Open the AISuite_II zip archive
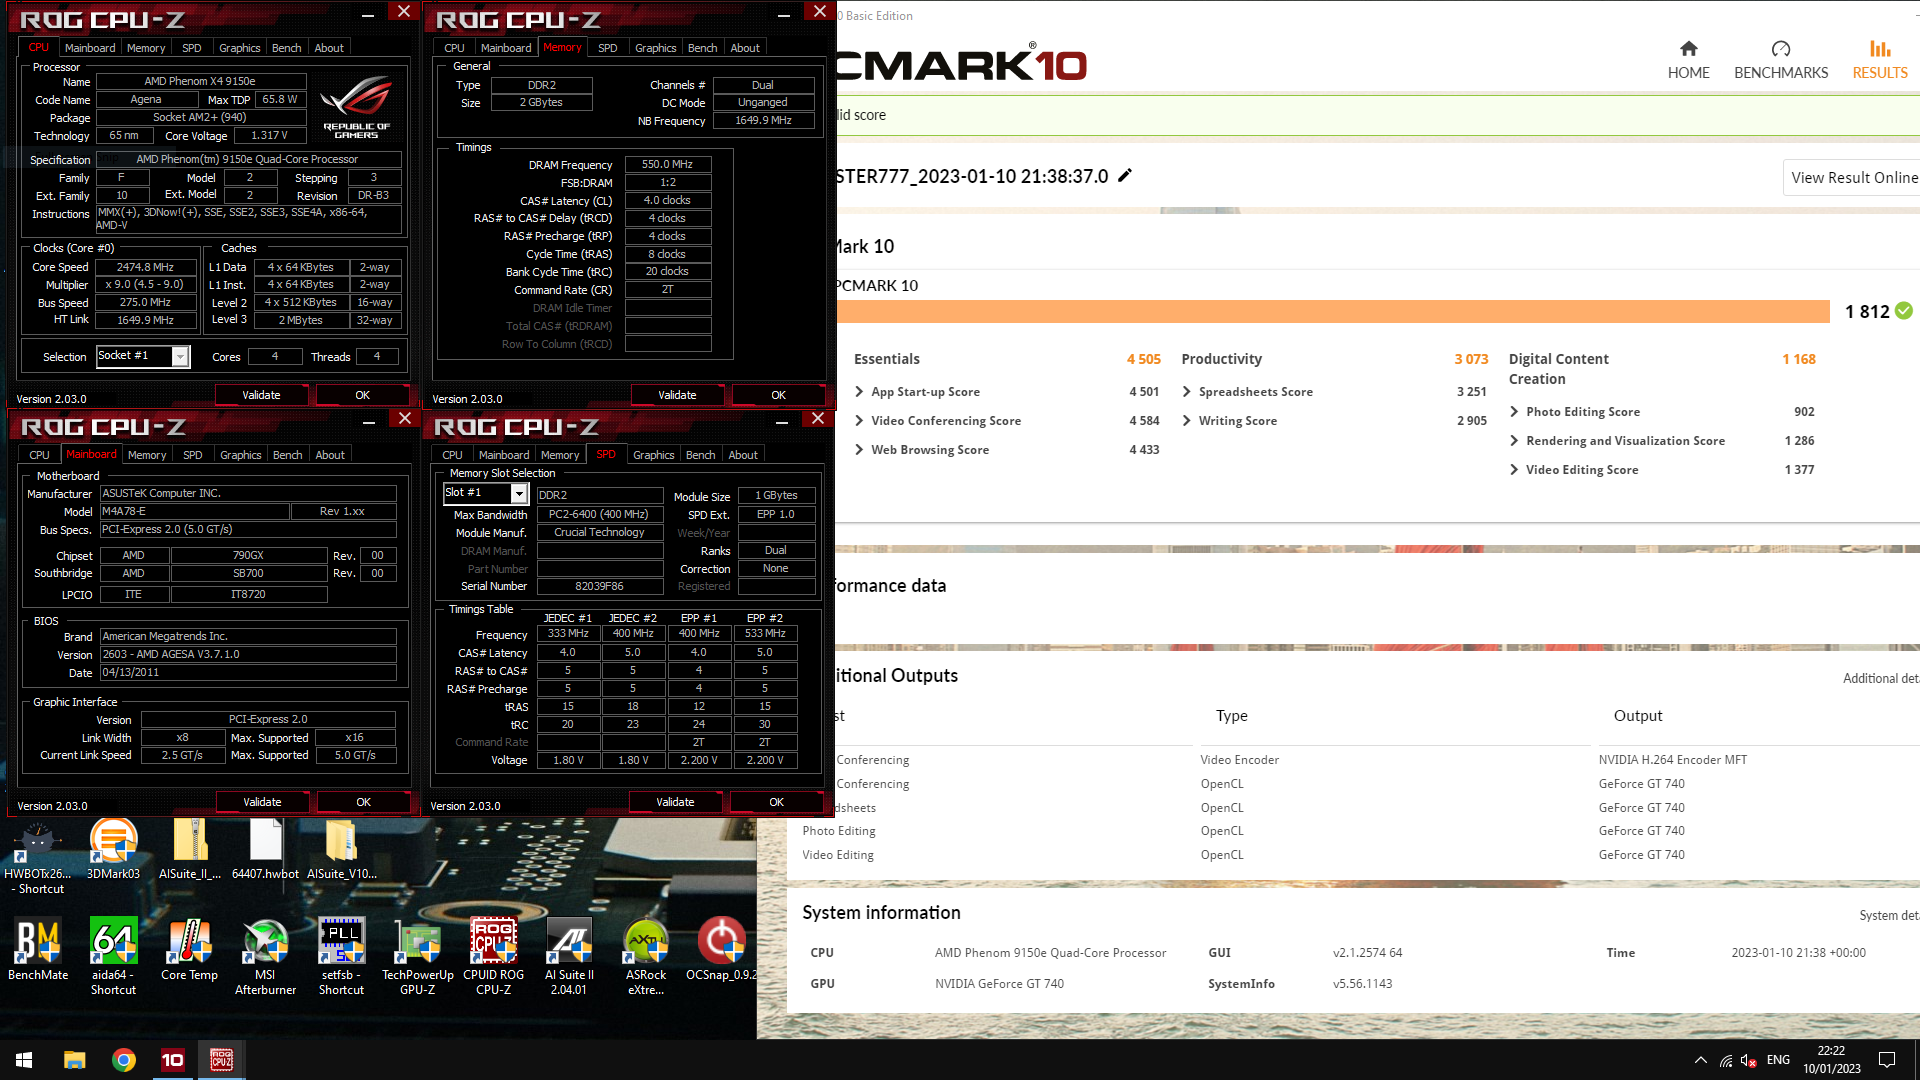Viewport: 1920px width, 1080px height. [x=190, y=850]
